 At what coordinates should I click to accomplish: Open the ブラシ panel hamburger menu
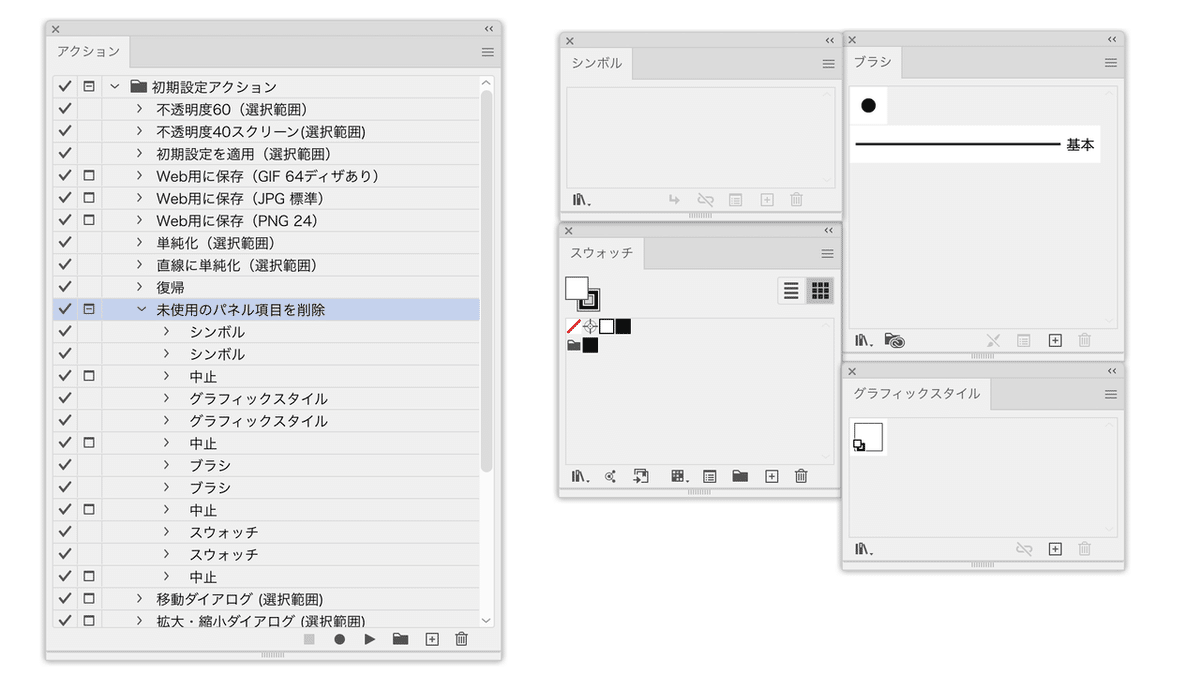click(1111, 62)
